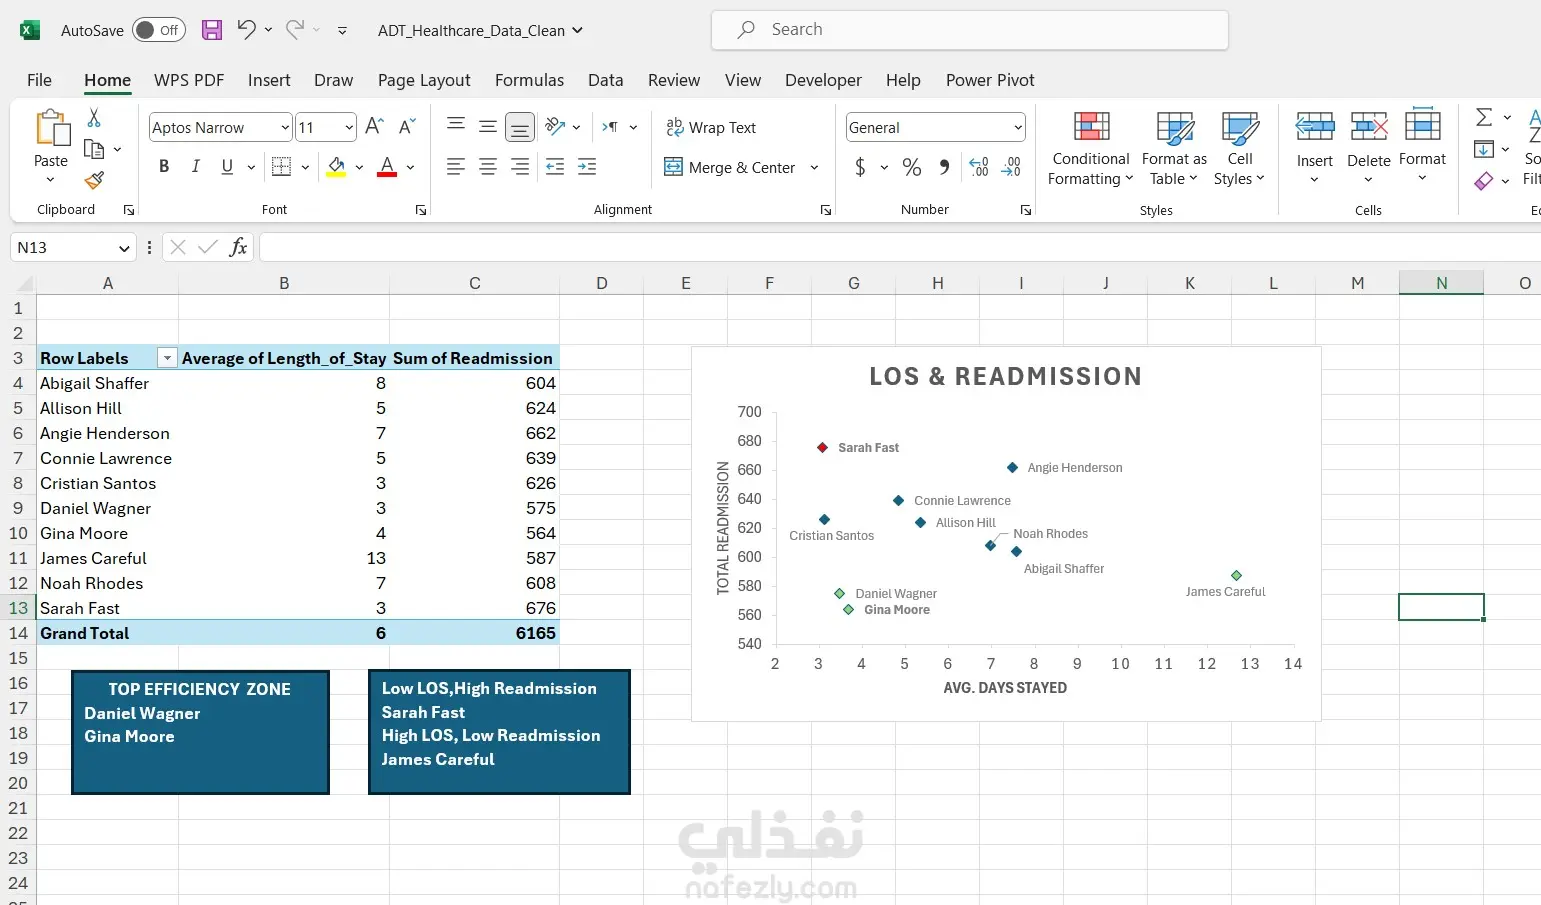
Task: Click the Save icon in title bar
Action: (212, 30)
